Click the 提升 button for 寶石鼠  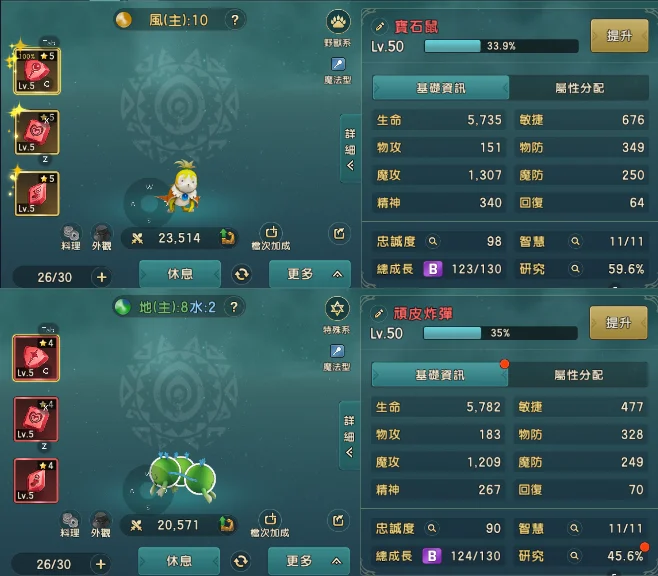(x=619, y=36)
